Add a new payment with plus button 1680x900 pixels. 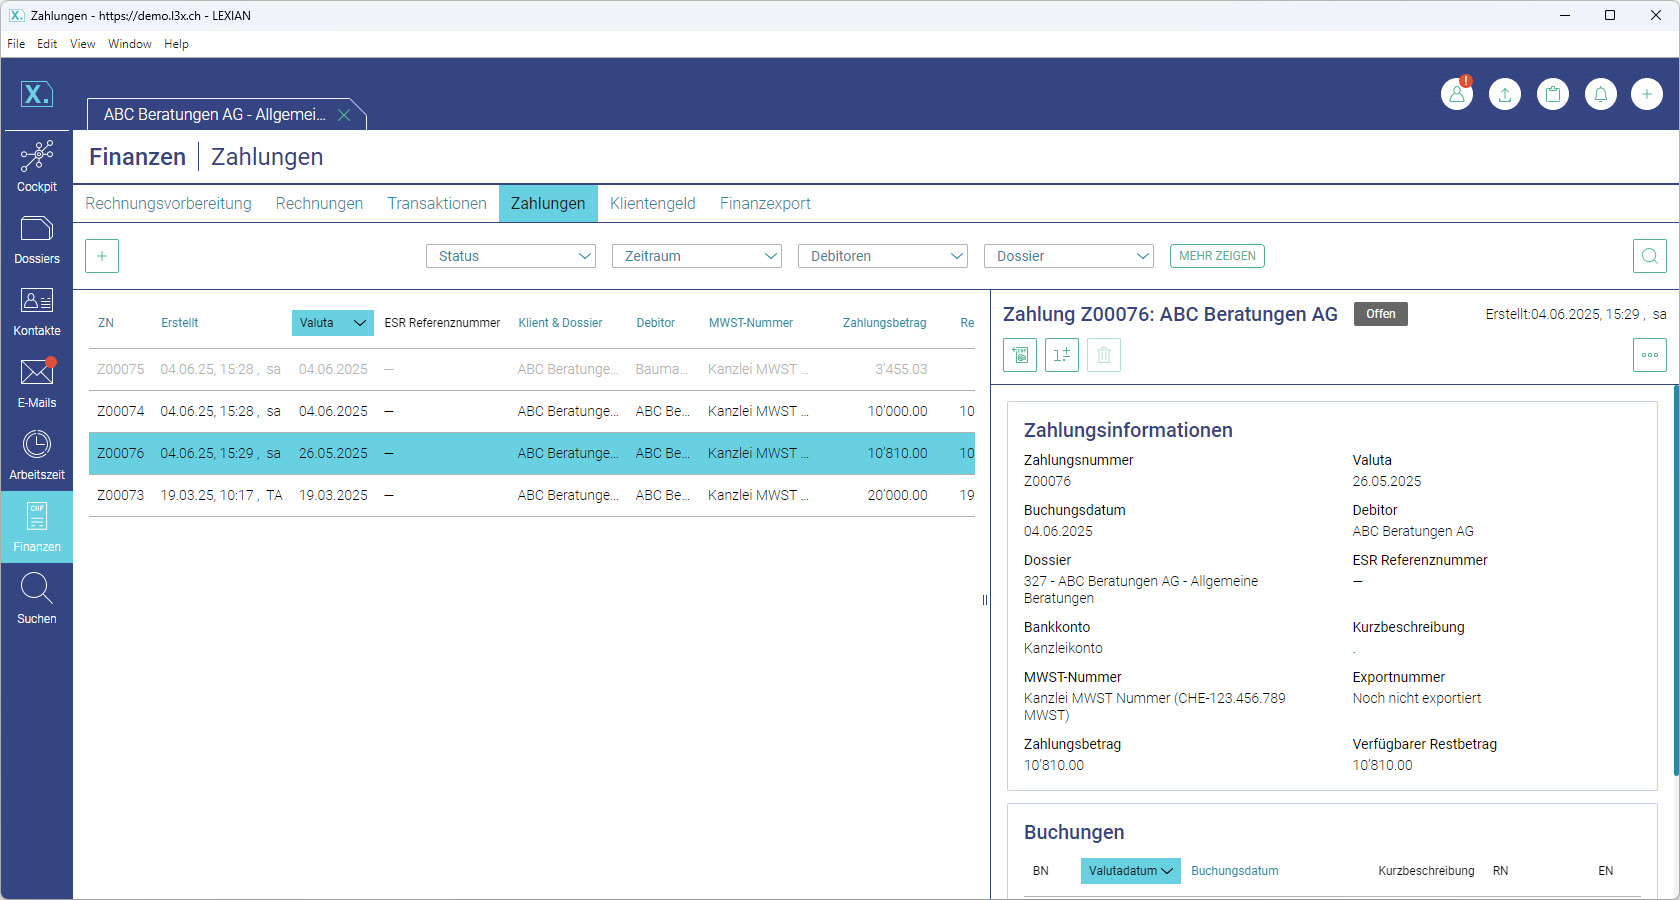pyautogui.click(x=102, y=256)
